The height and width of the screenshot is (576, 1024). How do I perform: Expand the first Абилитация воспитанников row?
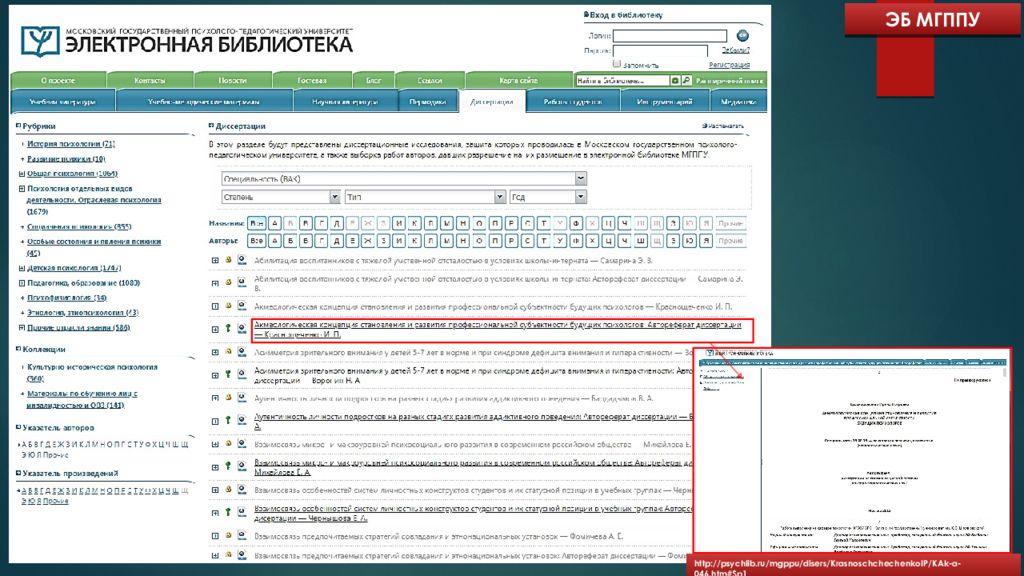pos(214,261)
